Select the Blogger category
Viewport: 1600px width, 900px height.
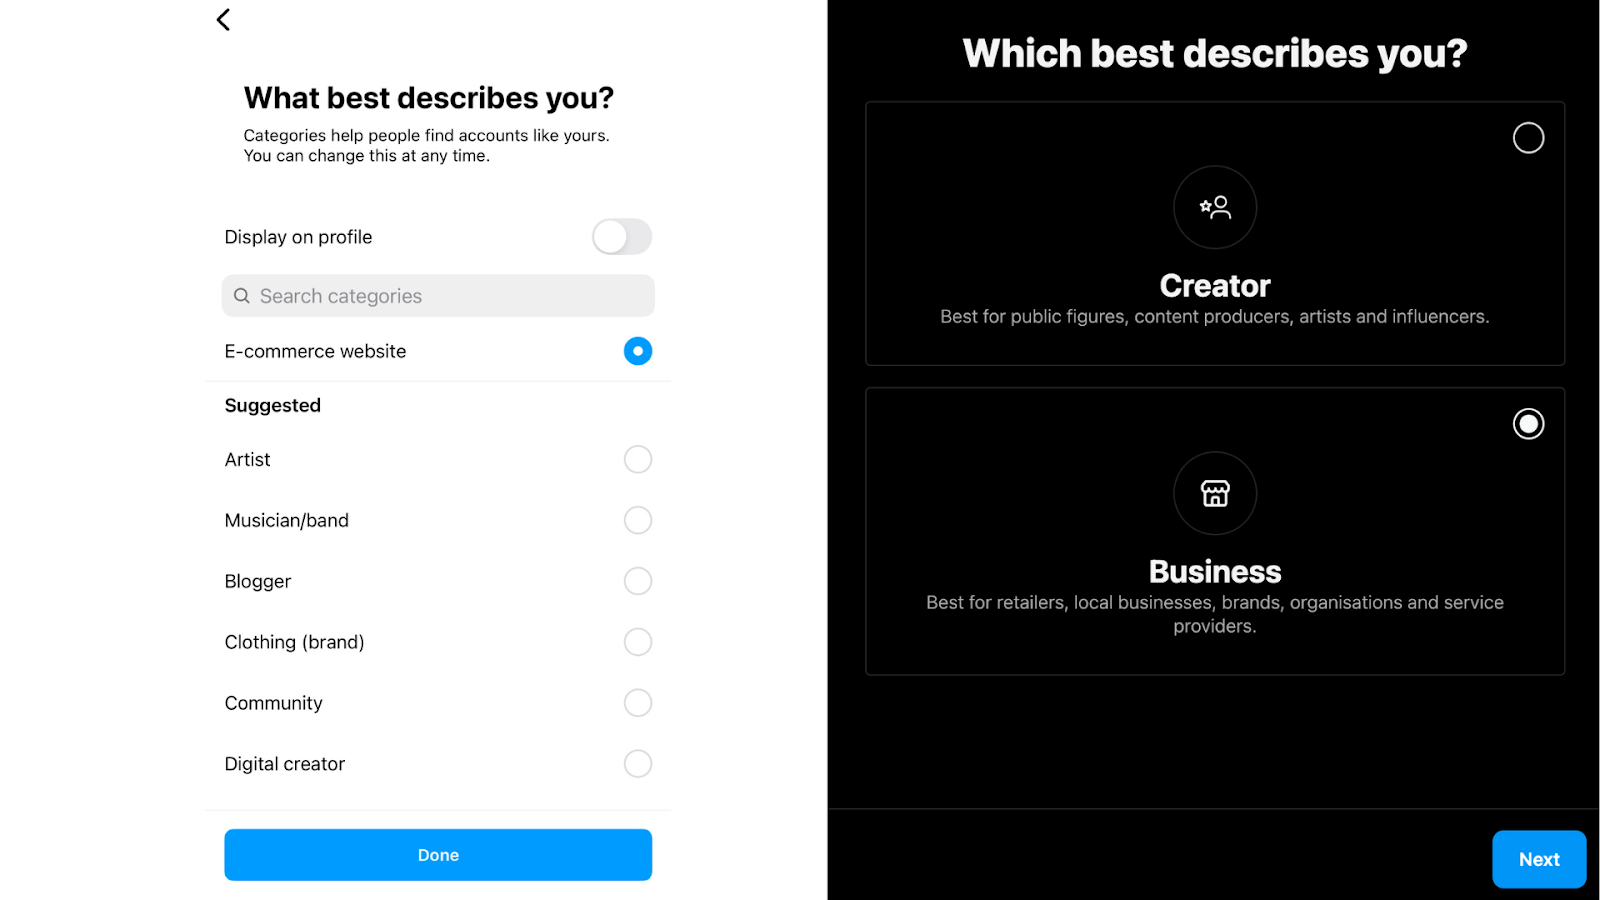(637, 581)
